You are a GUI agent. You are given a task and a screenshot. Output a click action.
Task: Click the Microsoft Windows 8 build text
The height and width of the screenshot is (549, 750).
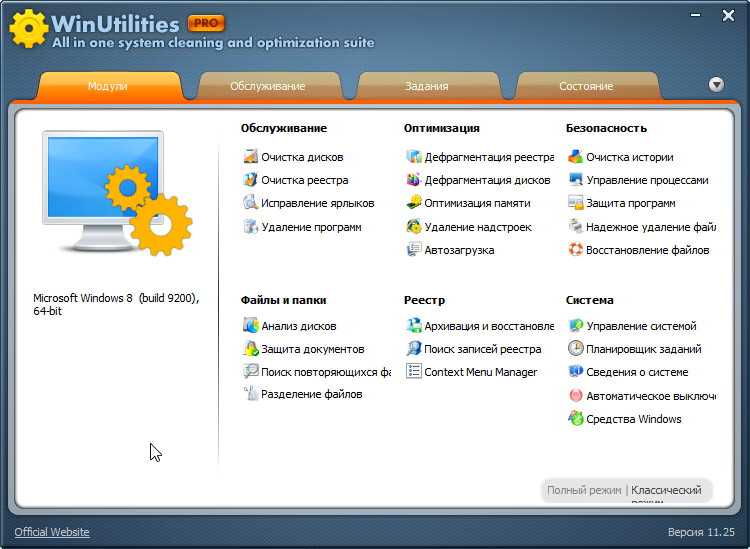[x=116, y=304]
